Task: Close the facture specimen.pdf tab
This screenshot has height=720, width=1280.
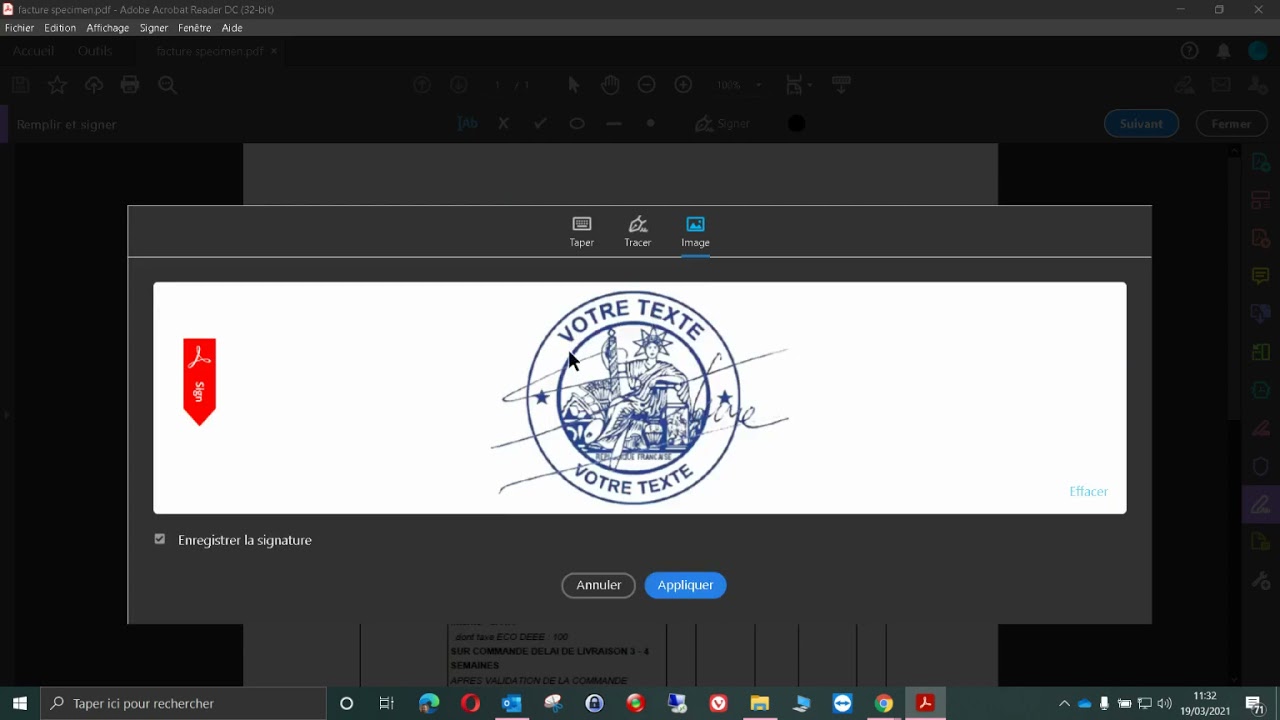Action: pyautogui.click(x=274, y=51)
